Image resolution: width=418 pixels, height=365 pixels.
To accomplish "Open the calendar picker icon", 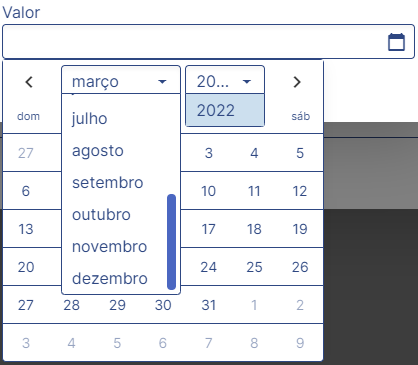I will coord(396,42).
